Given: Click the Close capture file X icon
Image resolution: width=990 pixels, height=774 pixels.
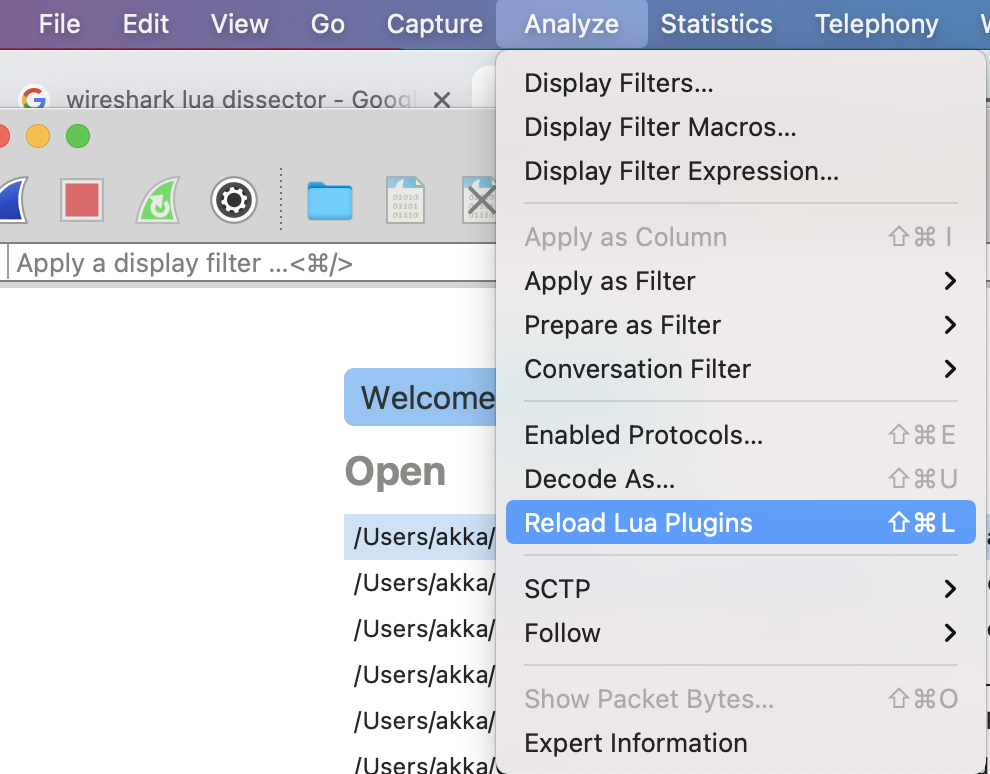Looking at the screenshot, I should pos(478,201).
